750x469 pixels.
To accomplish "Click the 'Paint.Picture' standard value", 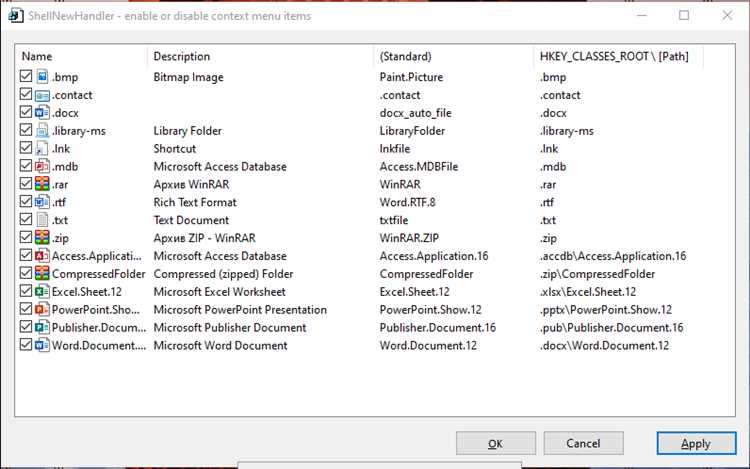I will [411, 77].
